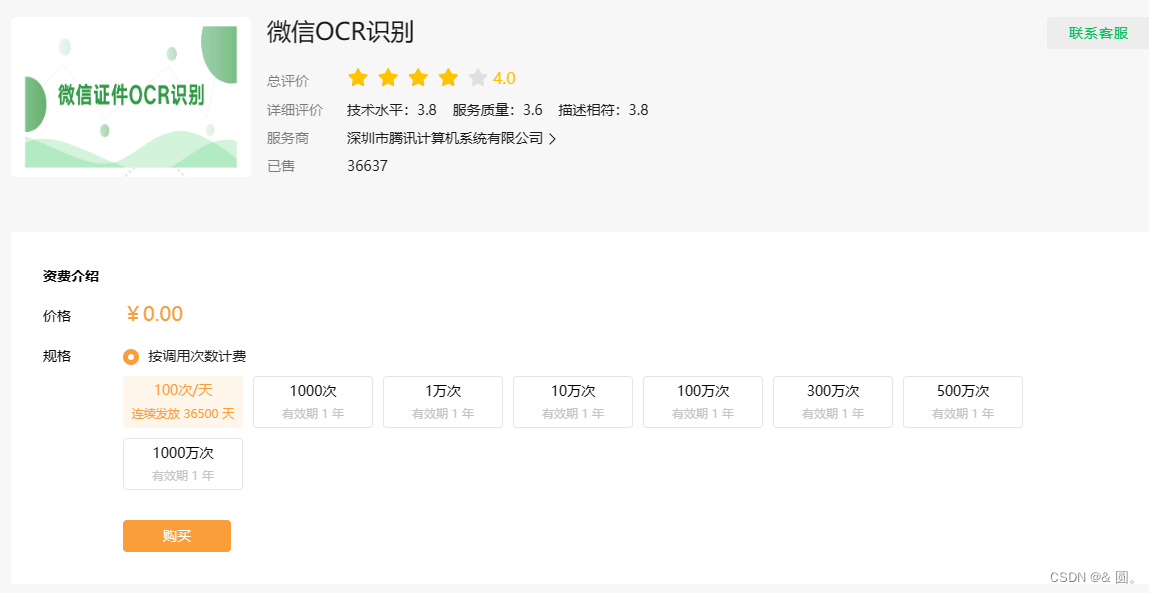This screenshot has width=1149, height=593.
Task: Select the 按调用次数计费 radio button
Action: click(131, 357)
